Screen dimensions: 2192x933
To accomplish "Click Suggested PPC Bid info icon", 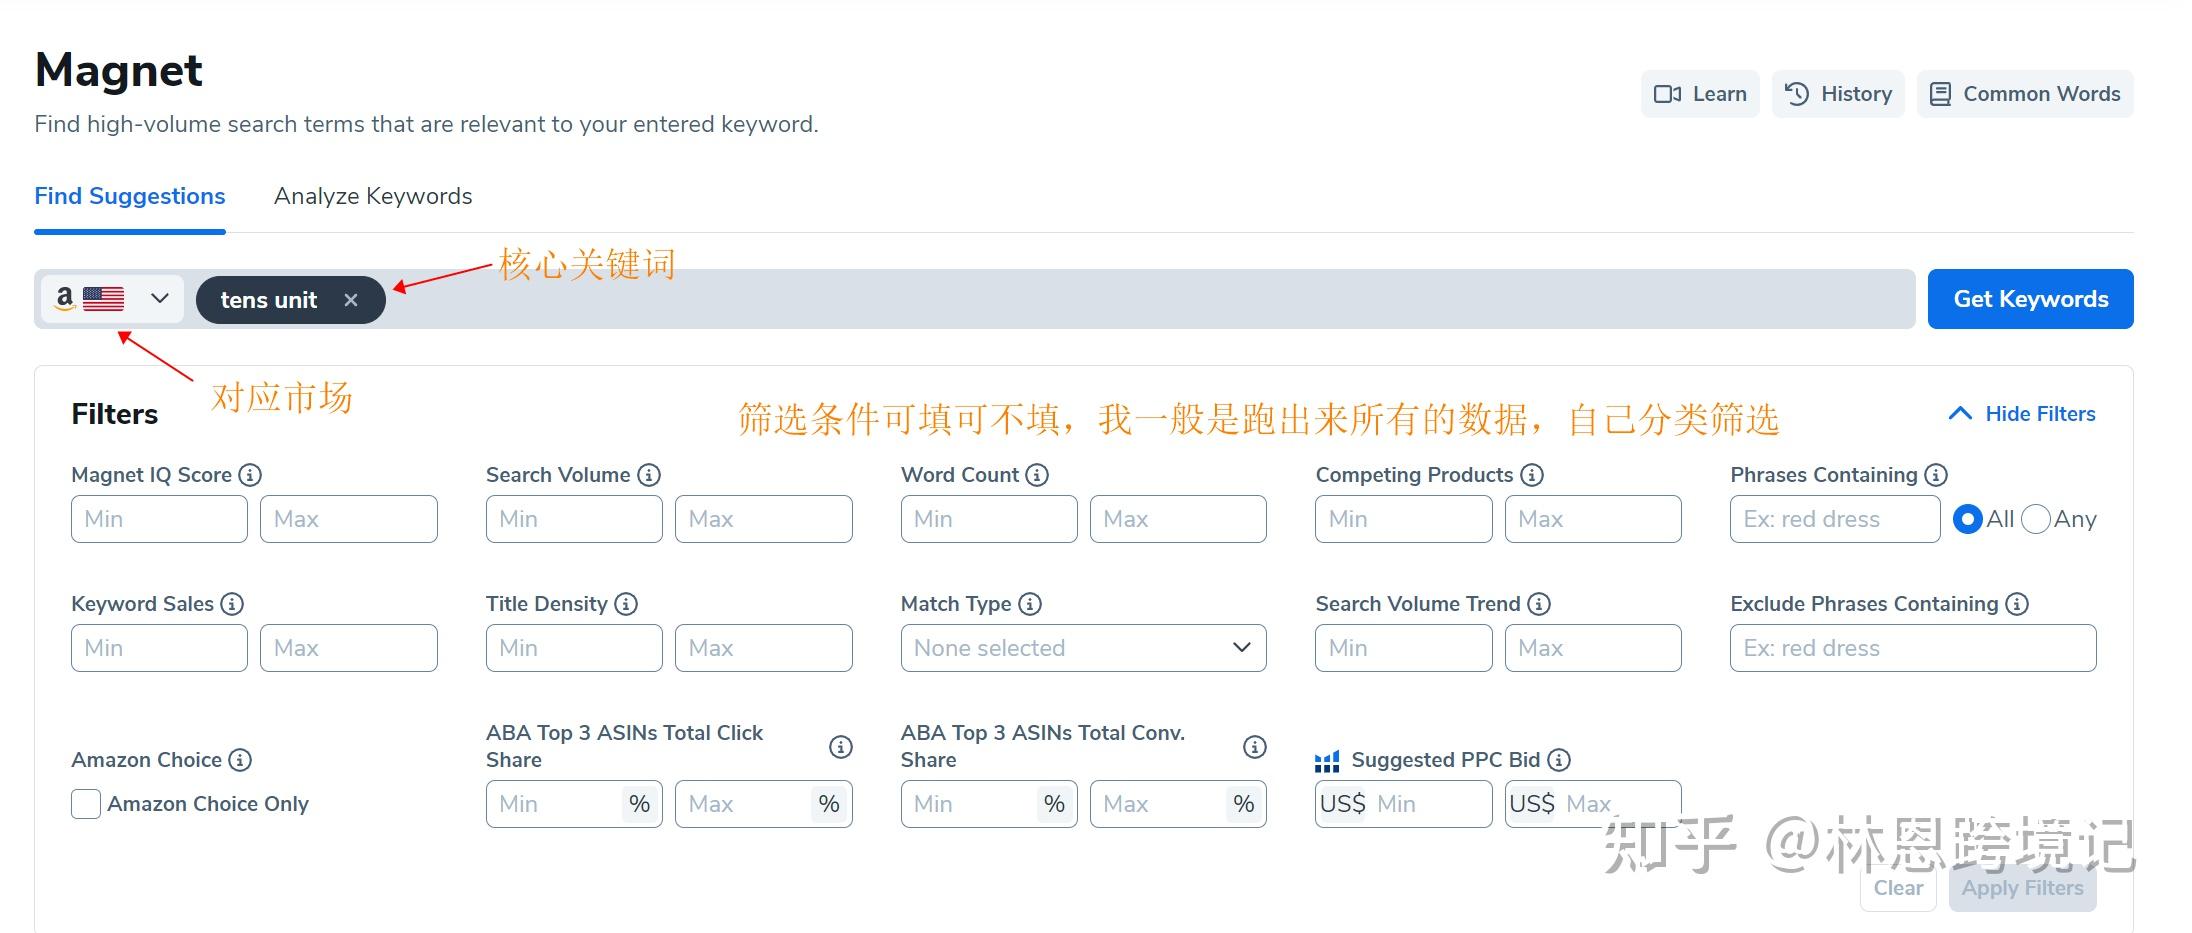I will pos(1559,760).
